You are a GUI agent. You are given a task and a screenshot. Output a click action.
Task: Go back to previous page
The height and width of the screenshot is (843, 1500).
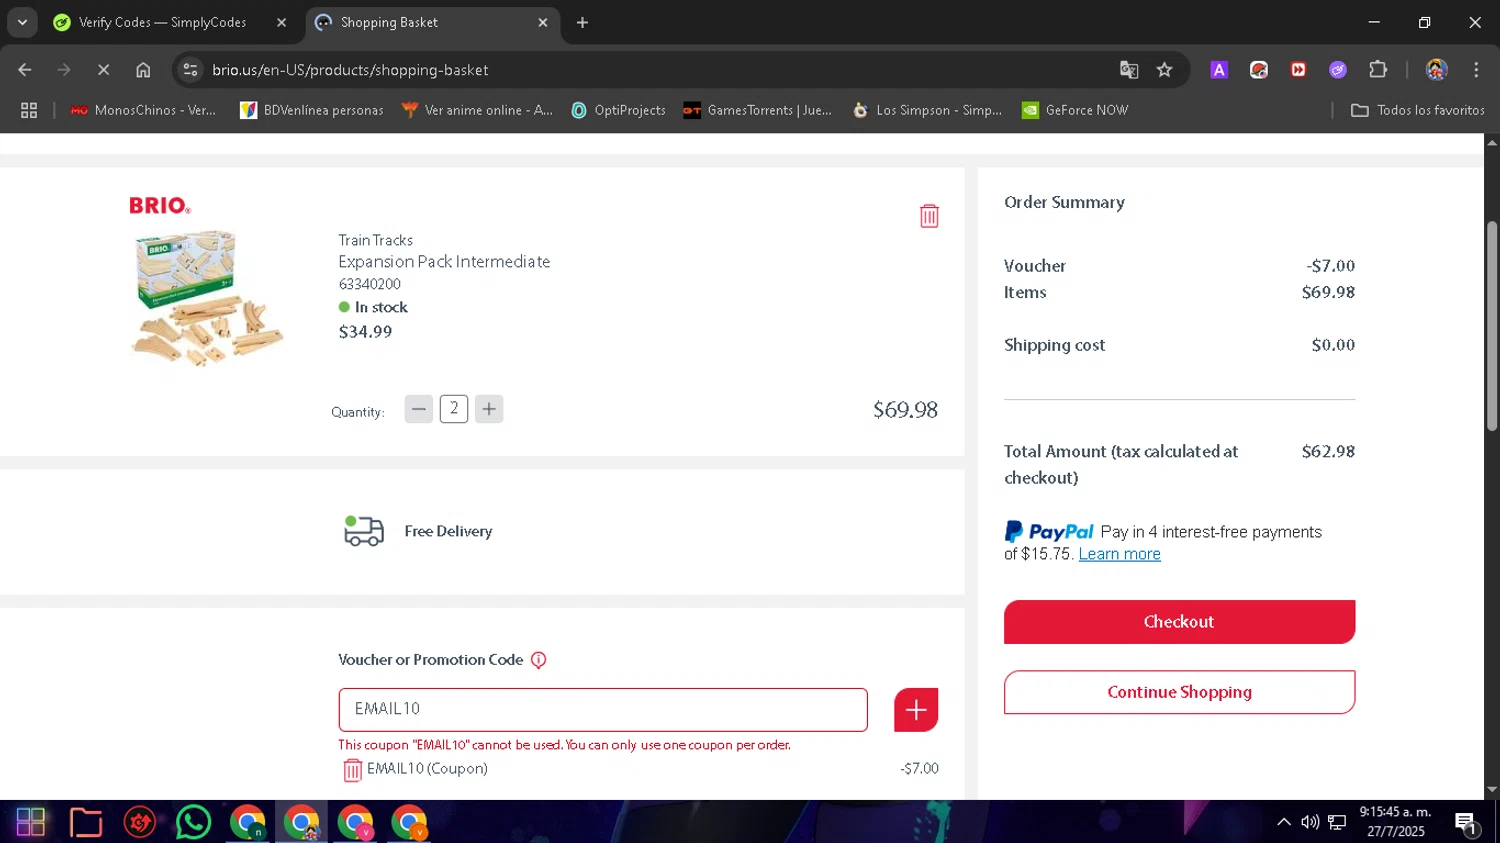(25, 70)
